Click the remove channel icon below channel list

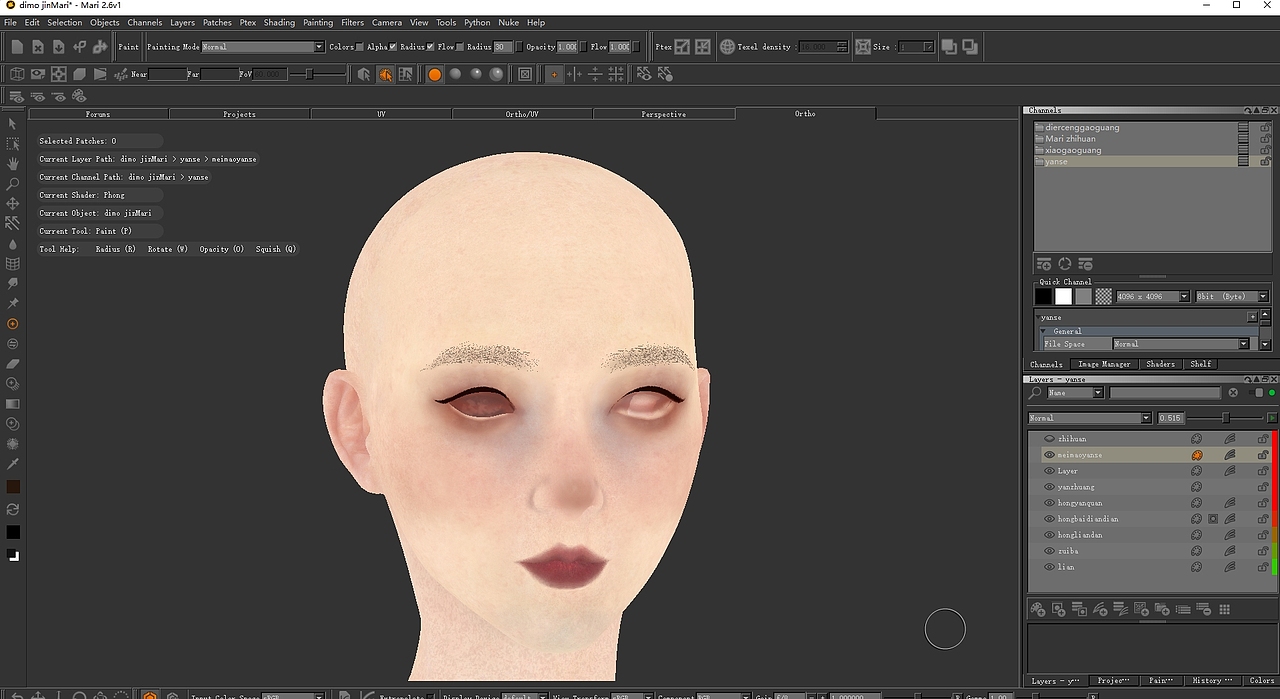pyautogui.click(x=1085, y=264)
